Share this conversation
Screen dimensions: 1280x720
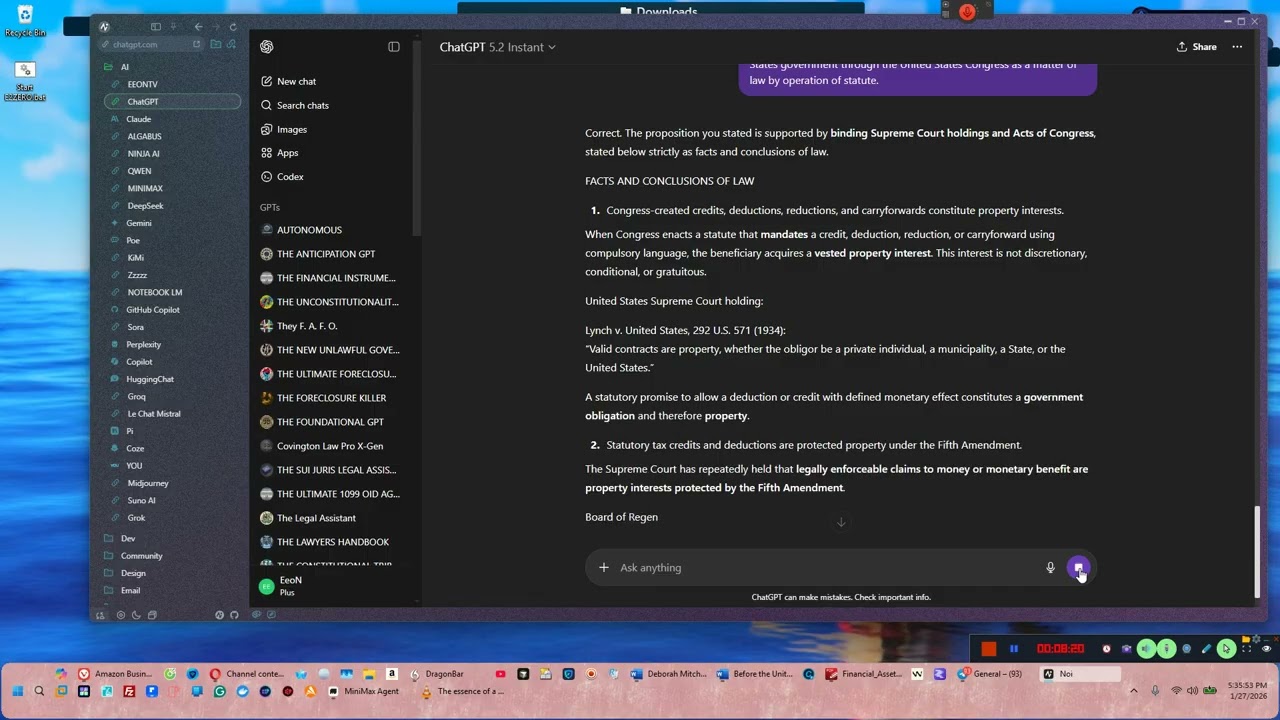coord(1196,47)
